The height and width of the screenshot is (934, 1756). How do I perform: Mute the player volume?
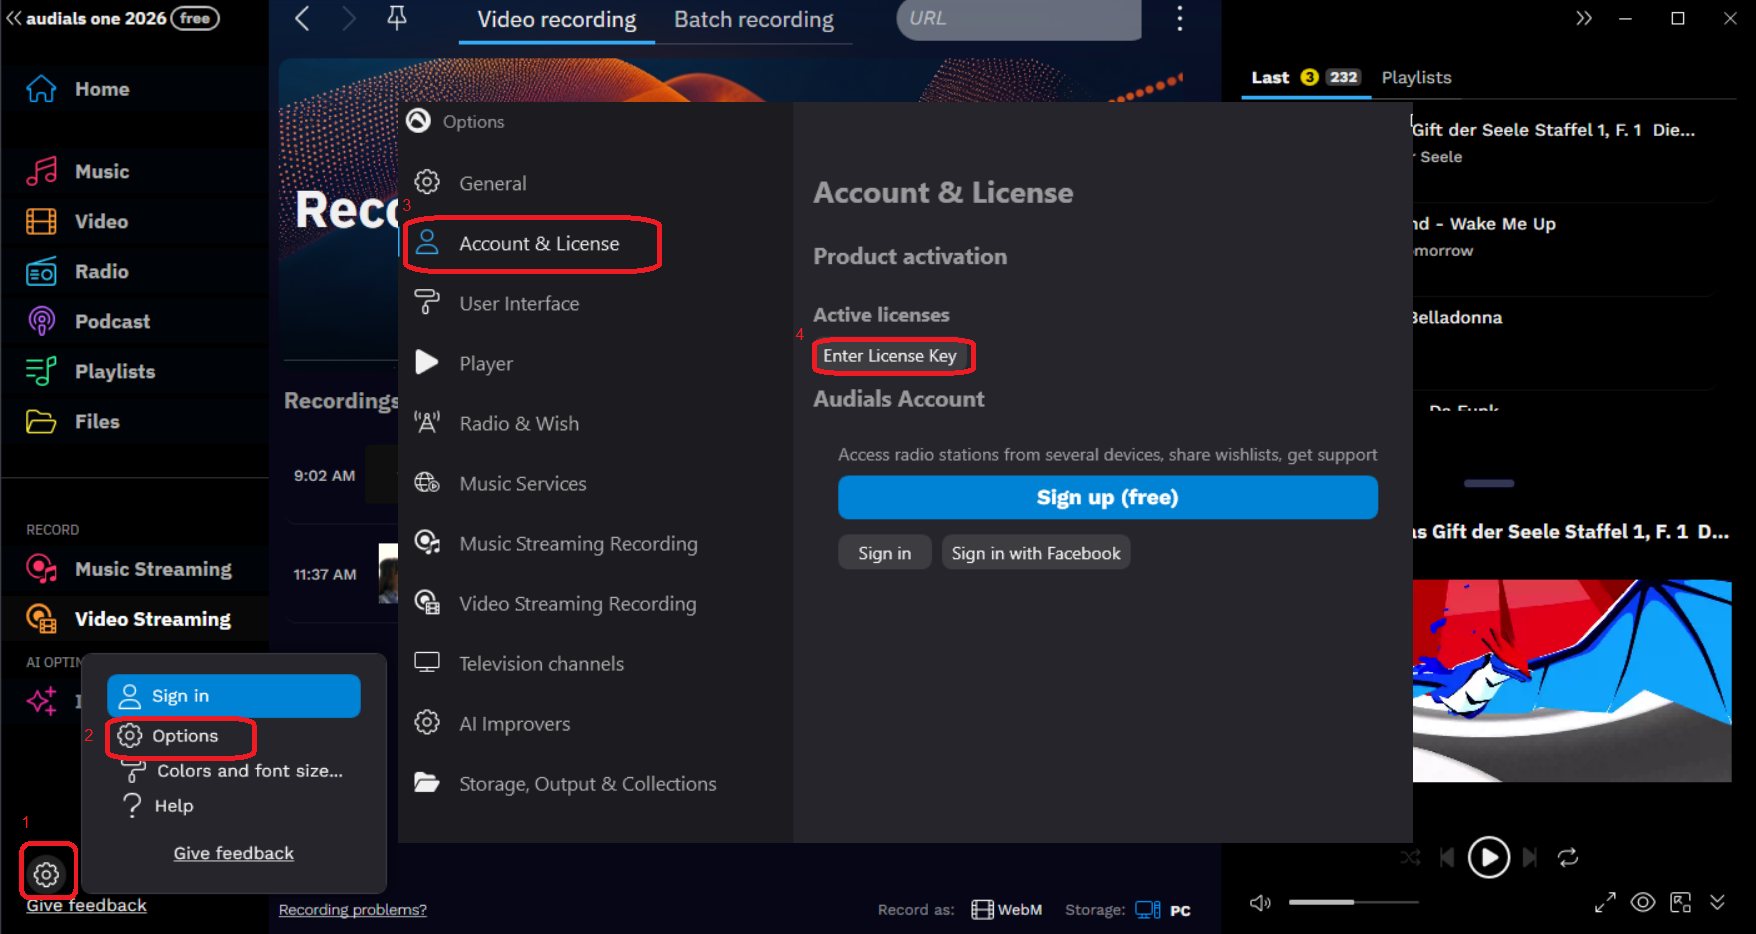pos(1259,902)
